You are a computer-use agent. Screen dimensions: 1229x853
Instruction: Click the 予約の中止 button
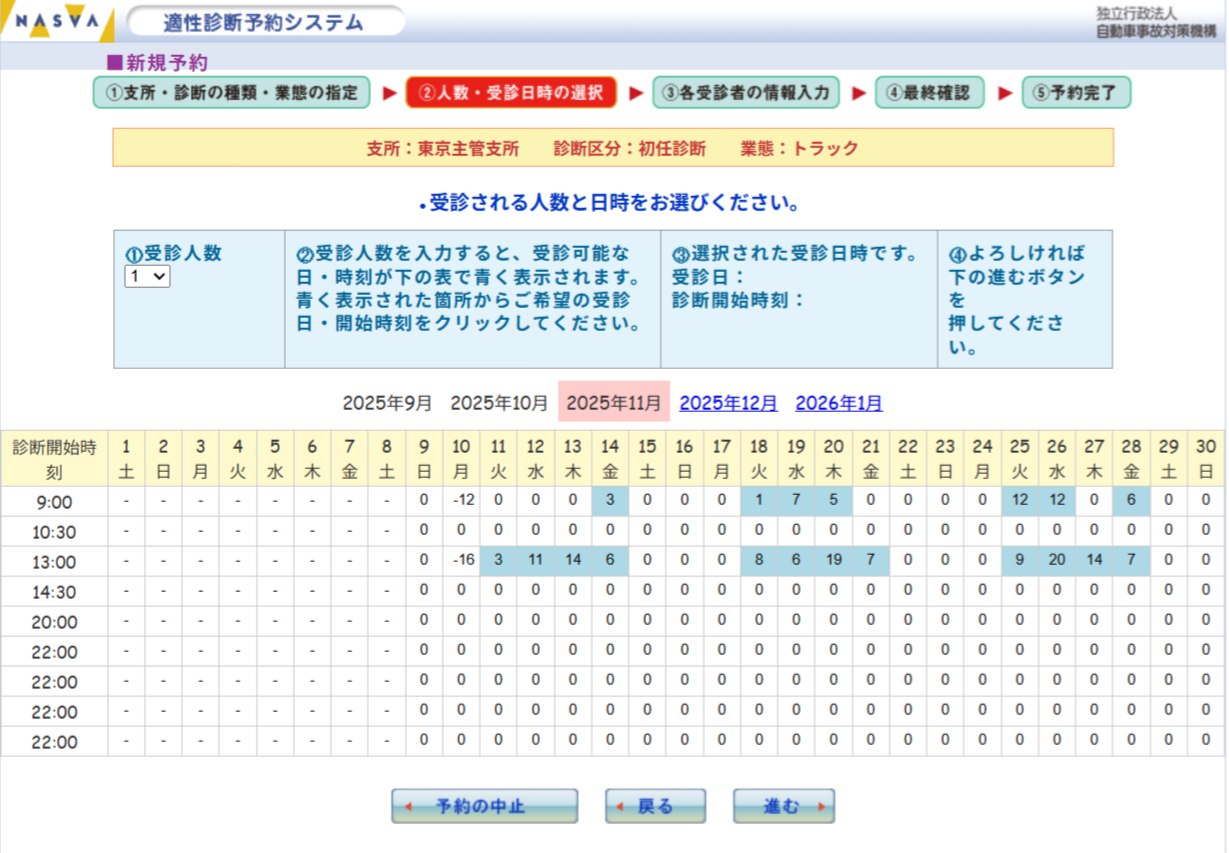484,806
